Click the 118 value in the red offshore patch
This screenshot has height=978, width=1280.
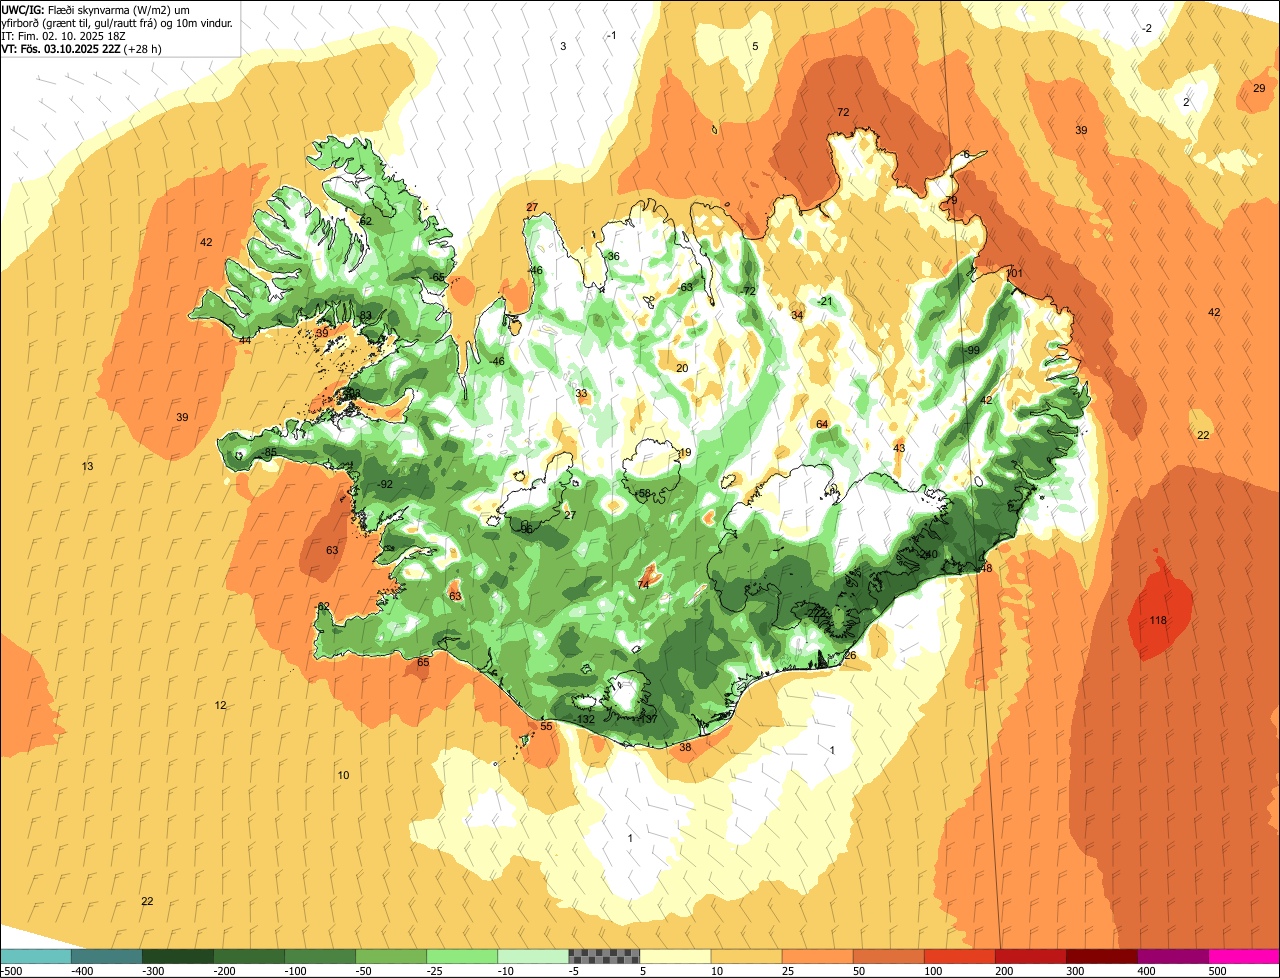point(1158,620)
